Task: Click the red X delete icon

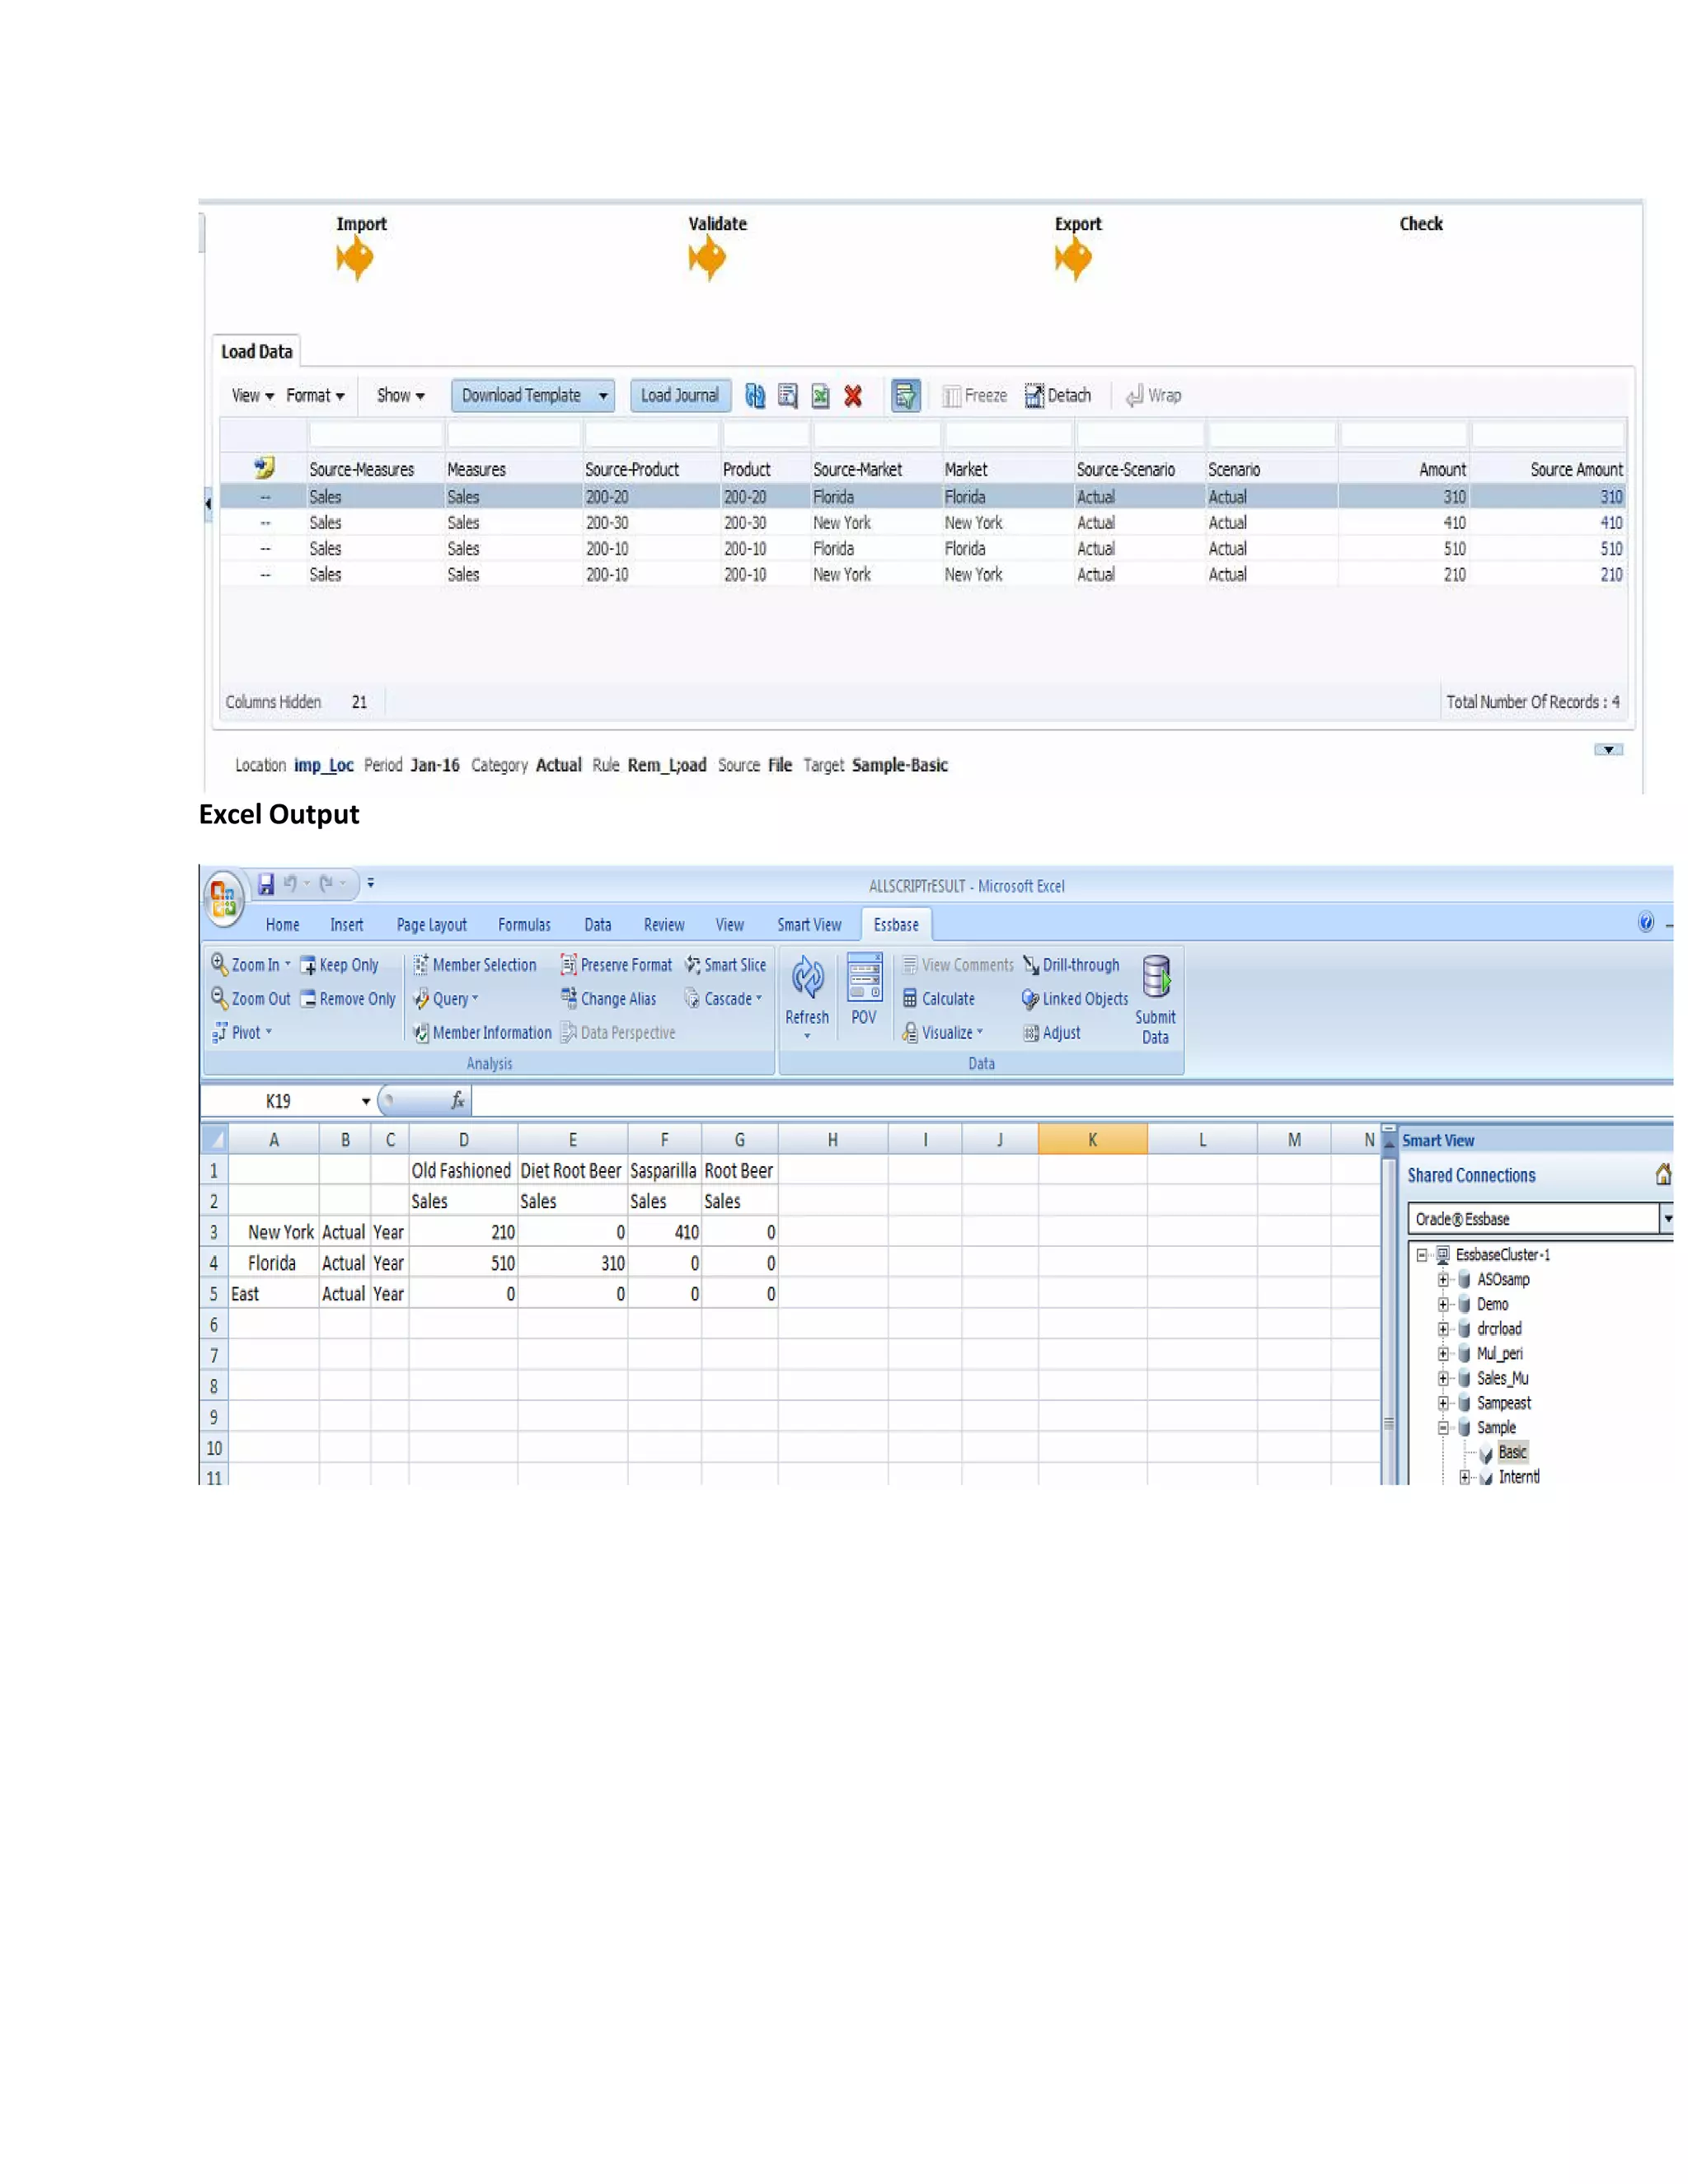Action: (x=853, y=396)
